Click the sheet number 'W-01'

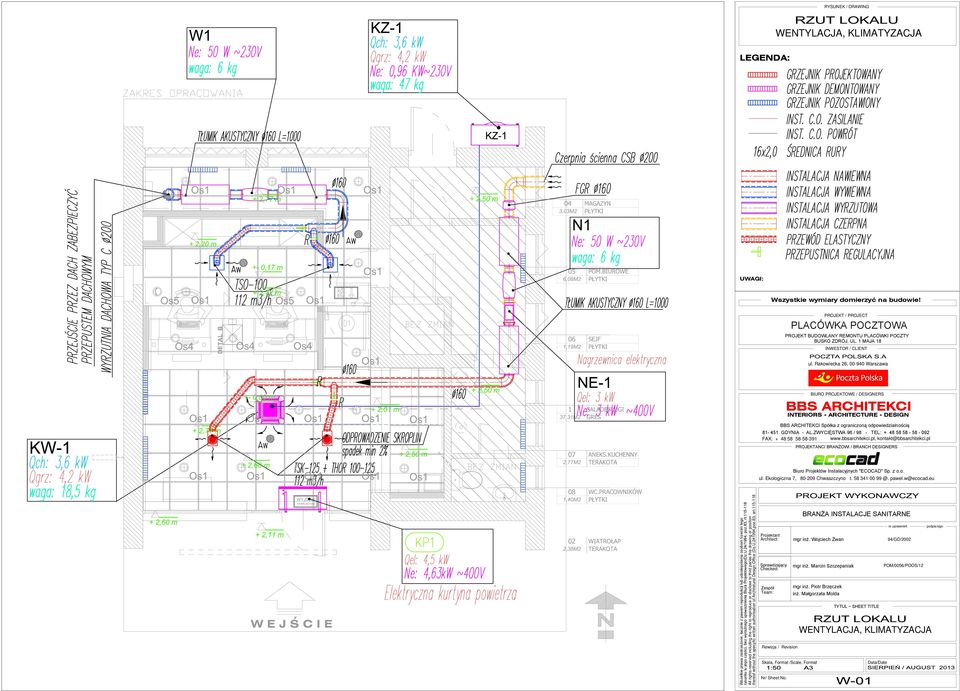pyautogui.click(x=853, y=681)
